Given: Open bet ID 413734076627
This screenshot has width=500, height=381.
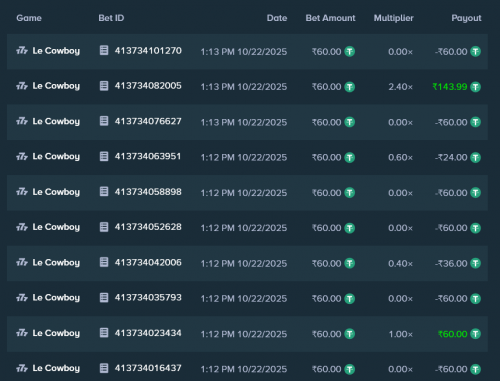Looking at the screenshot, I should click(148, 121).
